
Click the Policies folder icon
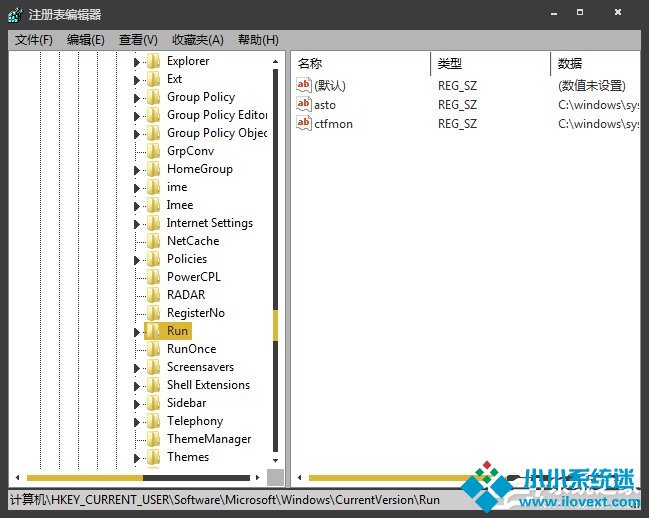click(x=154, y=259)
